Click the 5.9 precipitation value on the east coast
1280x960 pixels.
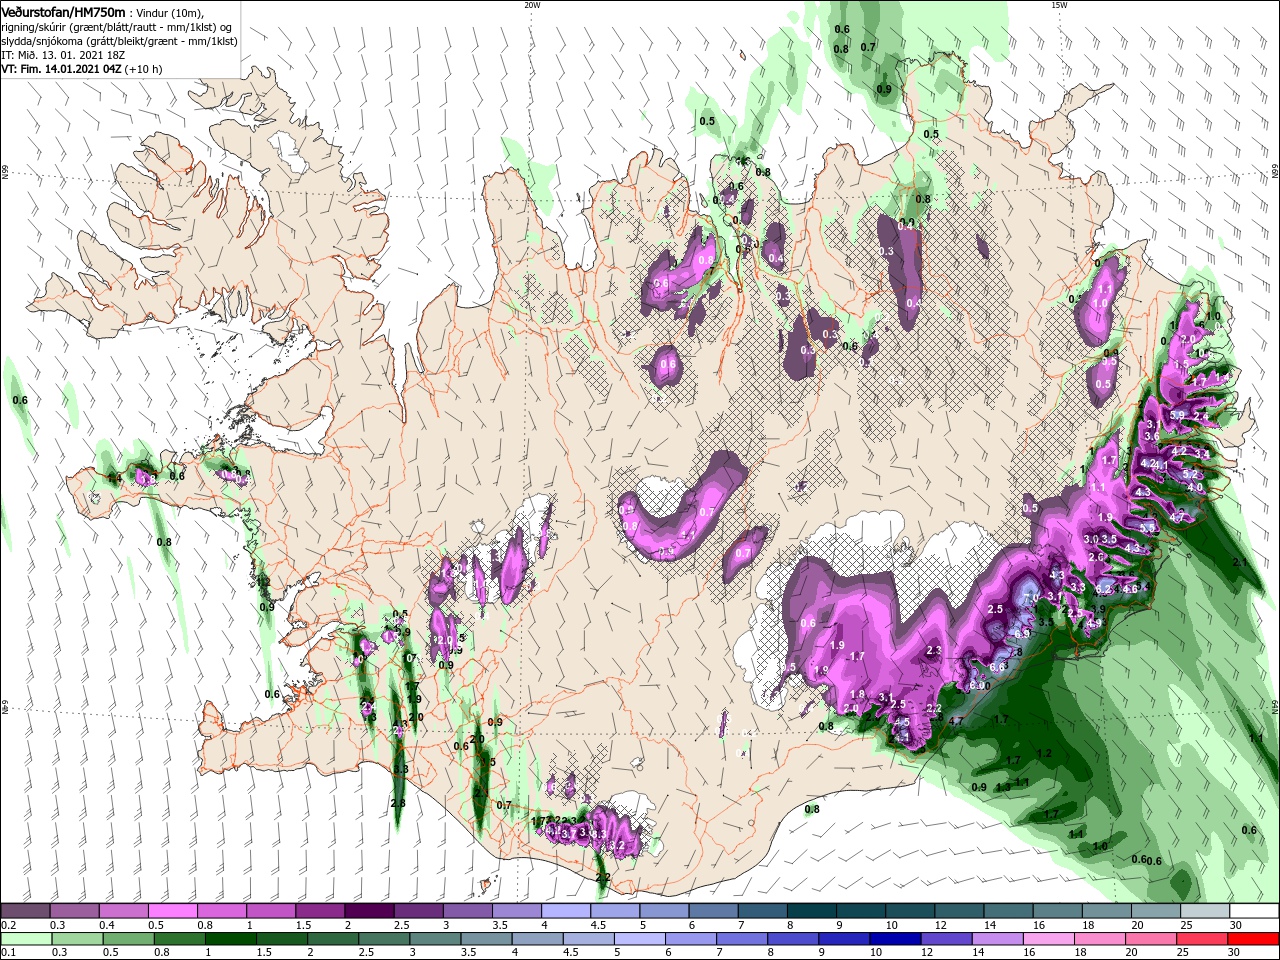point(1177,415)
